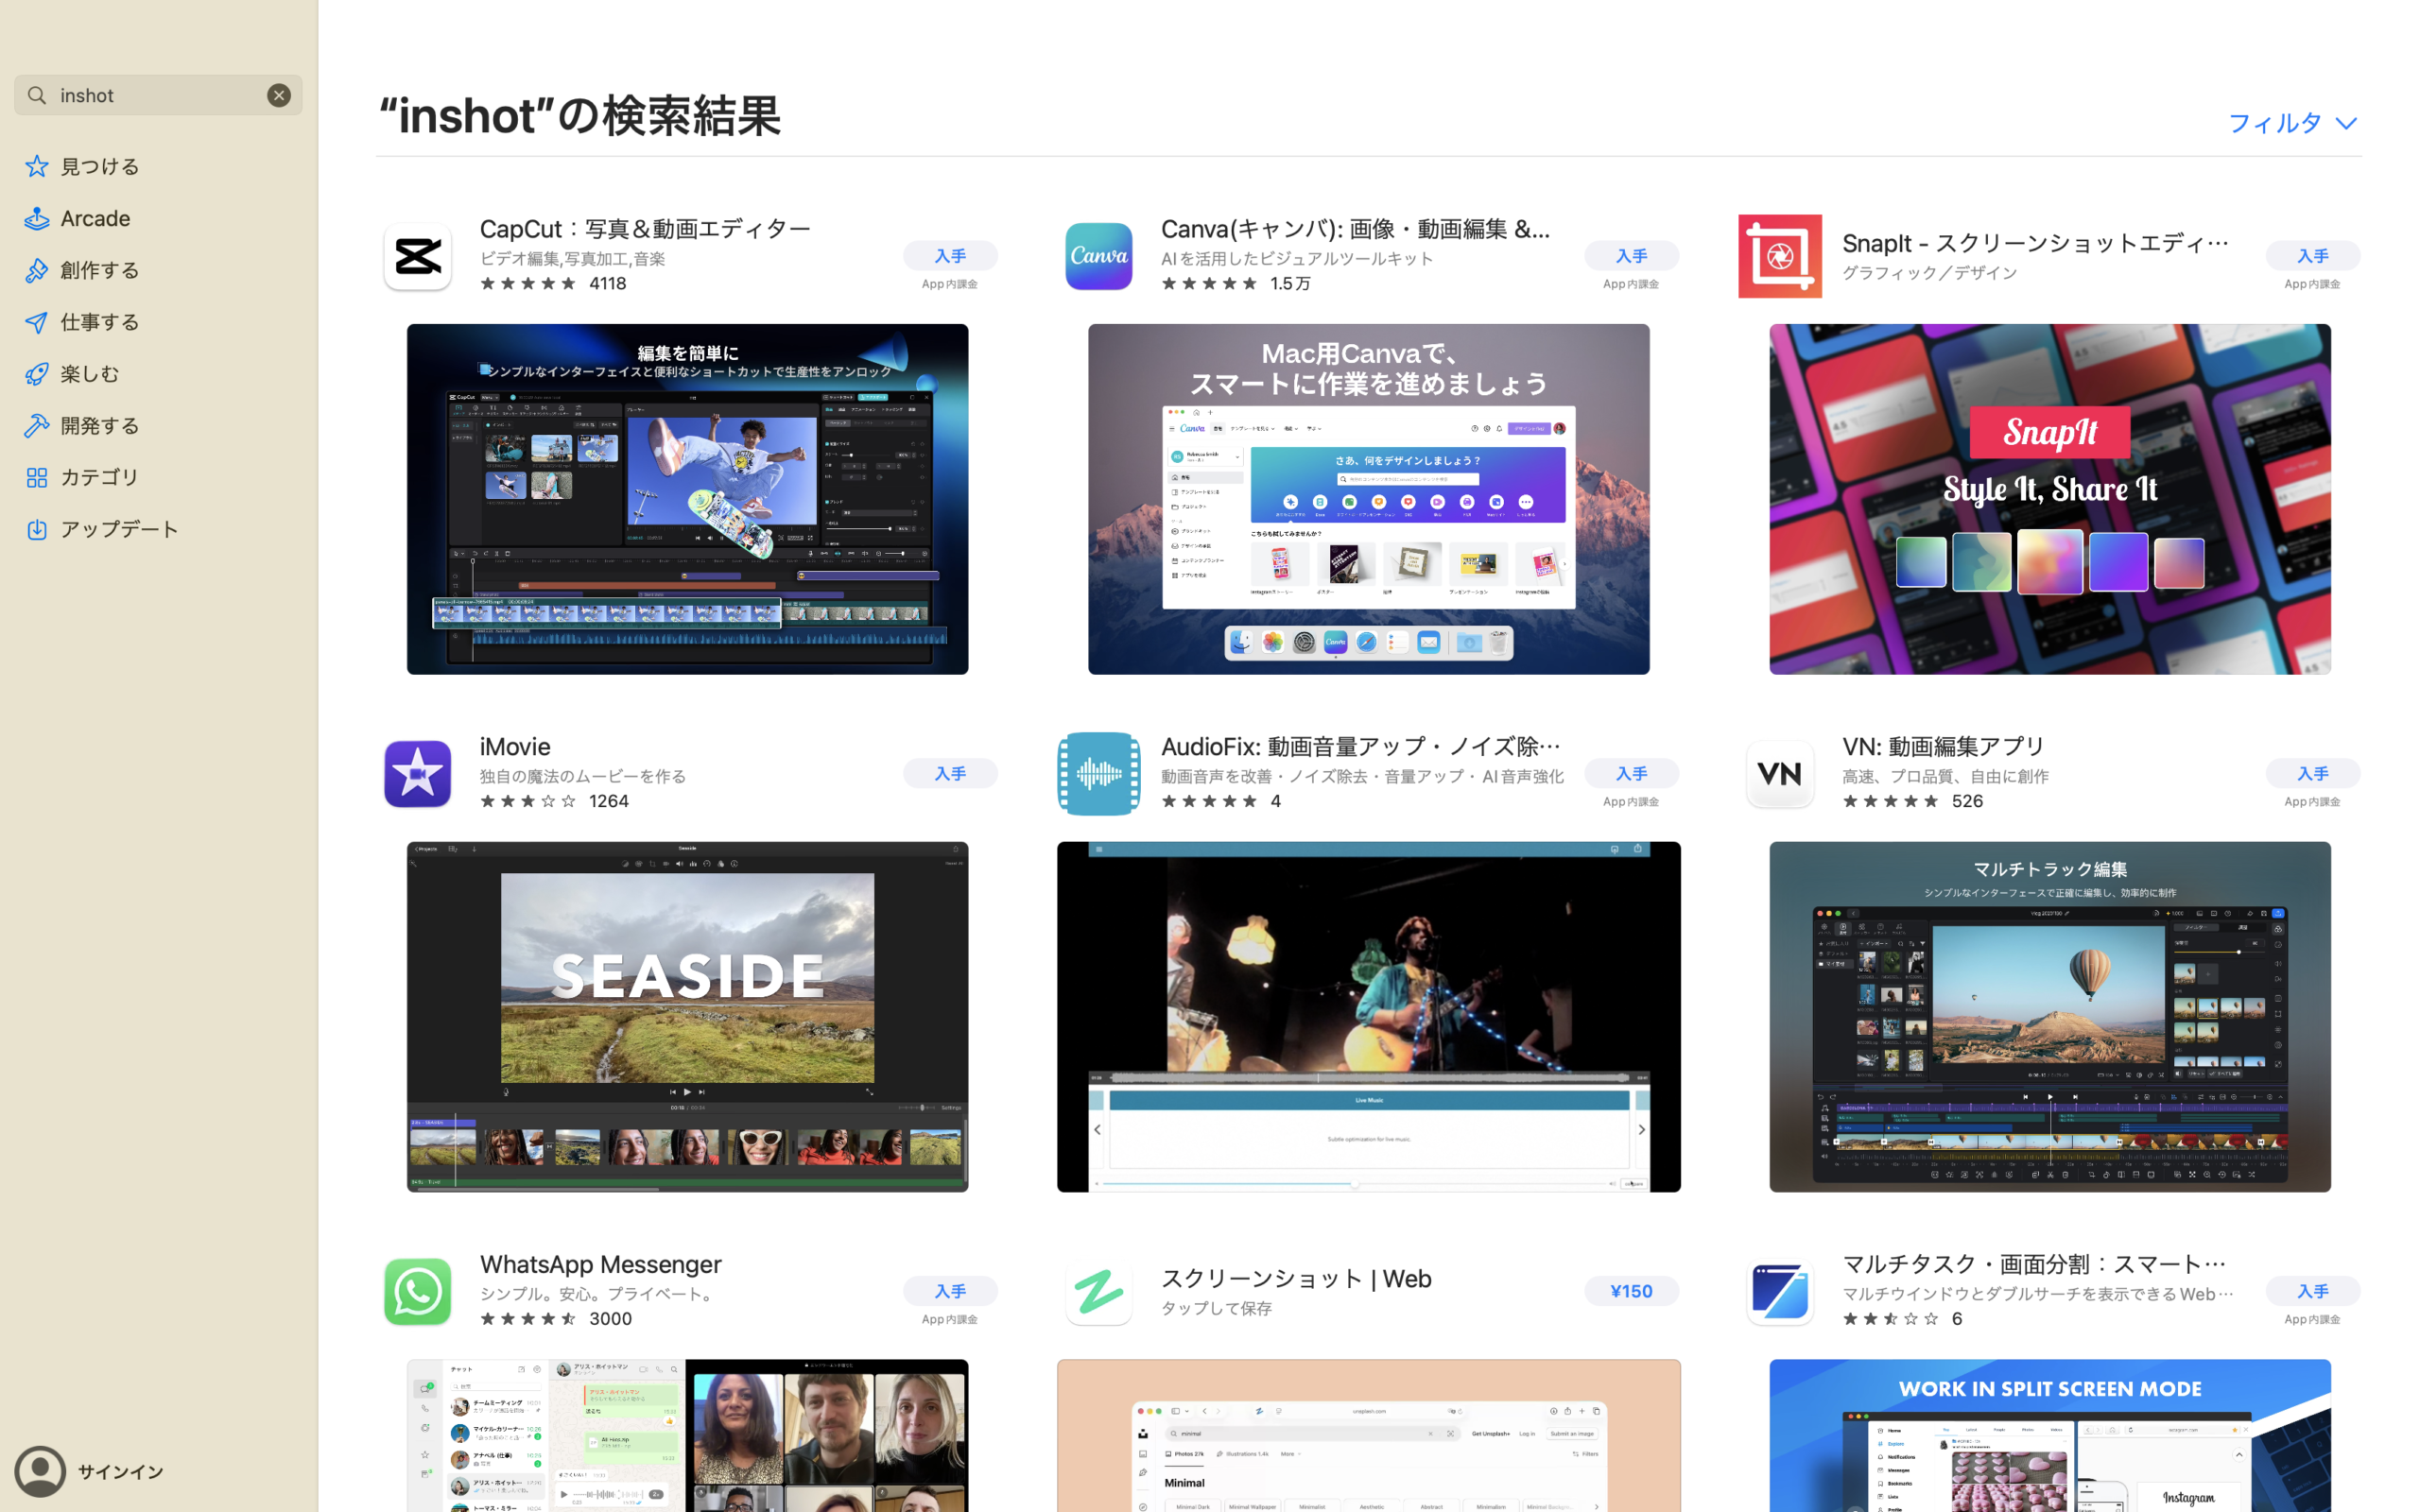Get SnapIt with 入手 button

pyautogui.click(x=2312, y=256)
